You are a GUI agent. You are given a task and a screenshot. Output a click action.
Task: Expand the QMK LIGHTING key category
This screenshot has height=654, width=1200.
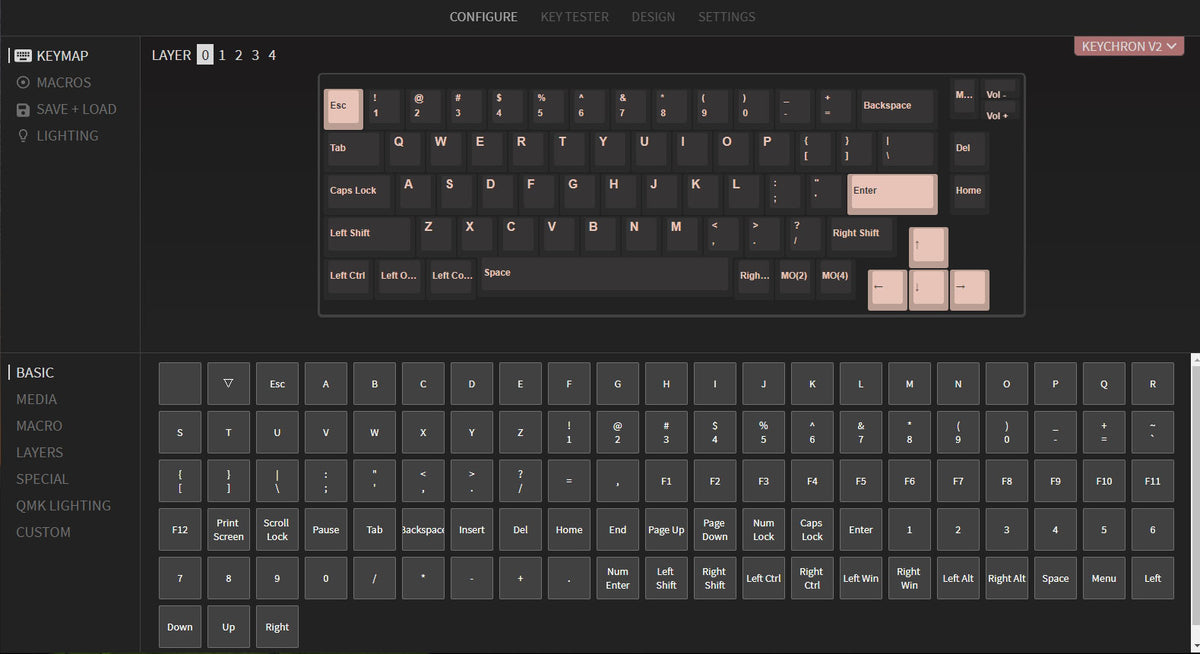(x=64, y=505)
